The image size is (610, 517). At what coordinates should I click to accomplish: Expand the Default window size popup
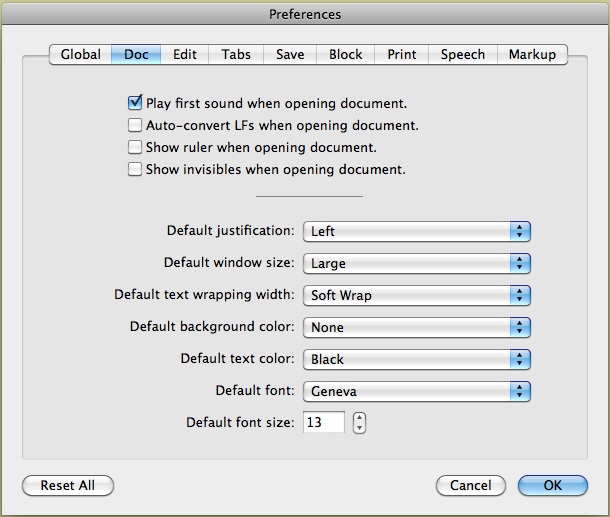coord(415,263)
